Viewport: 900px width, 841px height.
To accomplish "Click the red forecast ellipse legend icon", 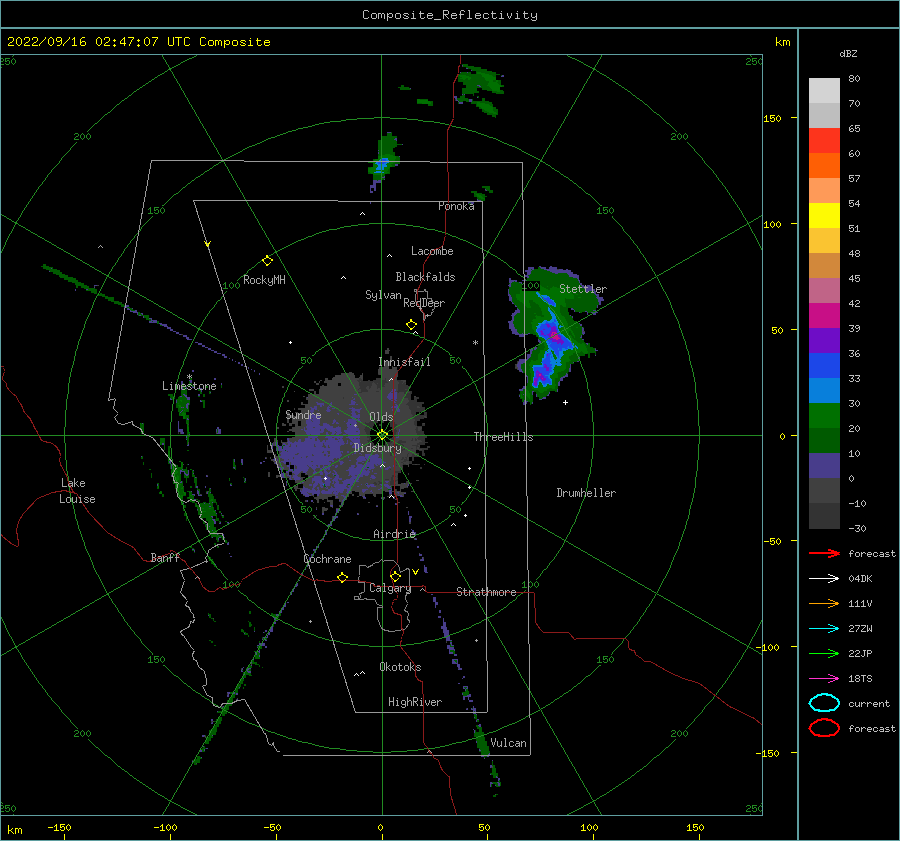I will click(x=824, y=728).
